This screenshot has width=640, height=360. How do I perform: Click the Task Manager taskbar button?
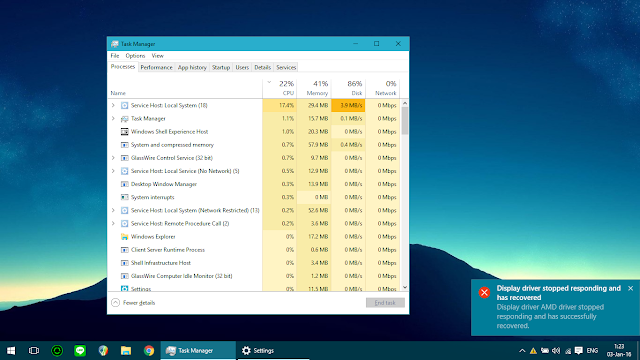point(198,351)
